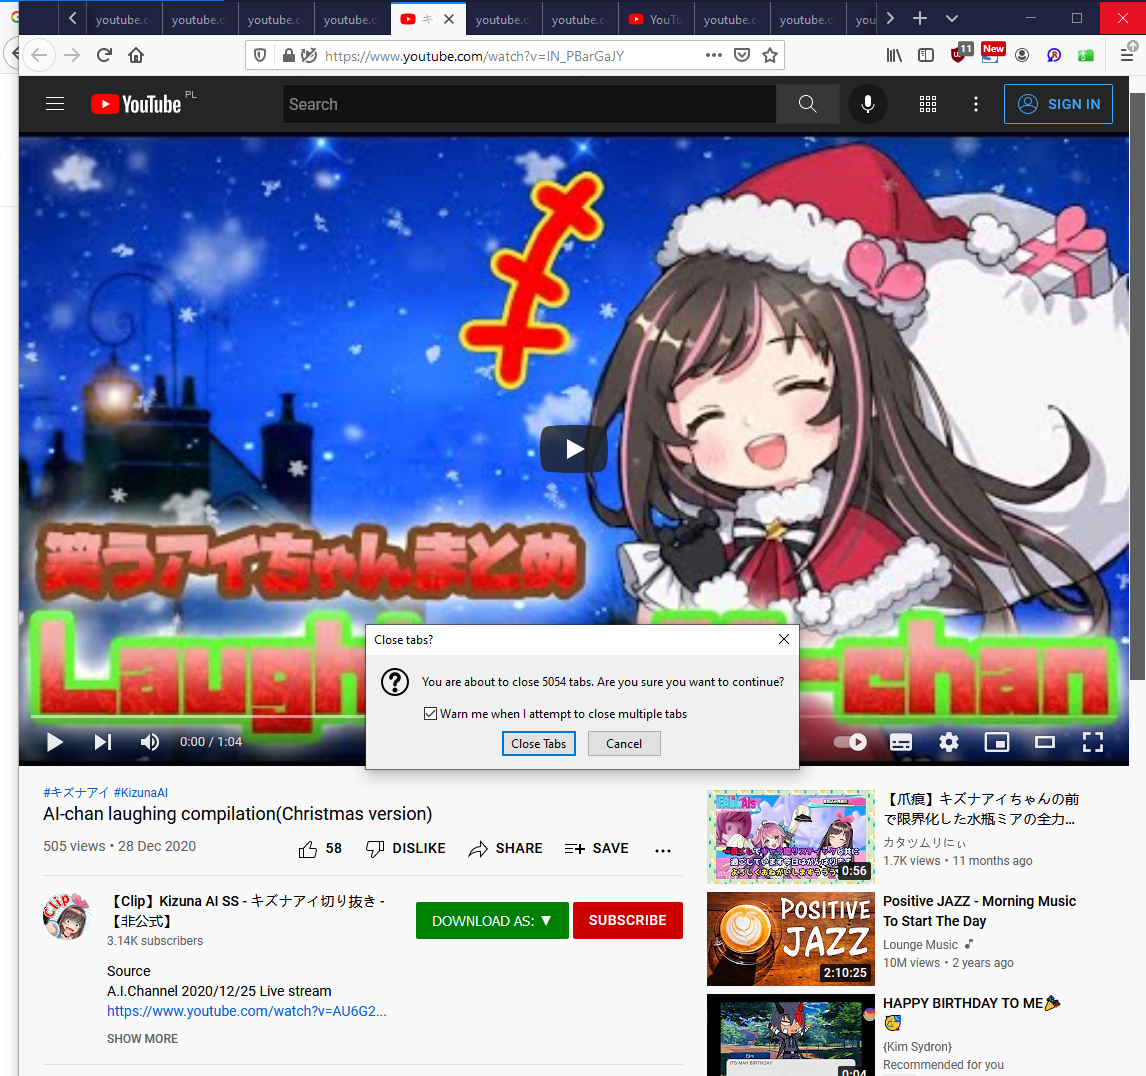Open the Firefox Library menu

point(894,55)
